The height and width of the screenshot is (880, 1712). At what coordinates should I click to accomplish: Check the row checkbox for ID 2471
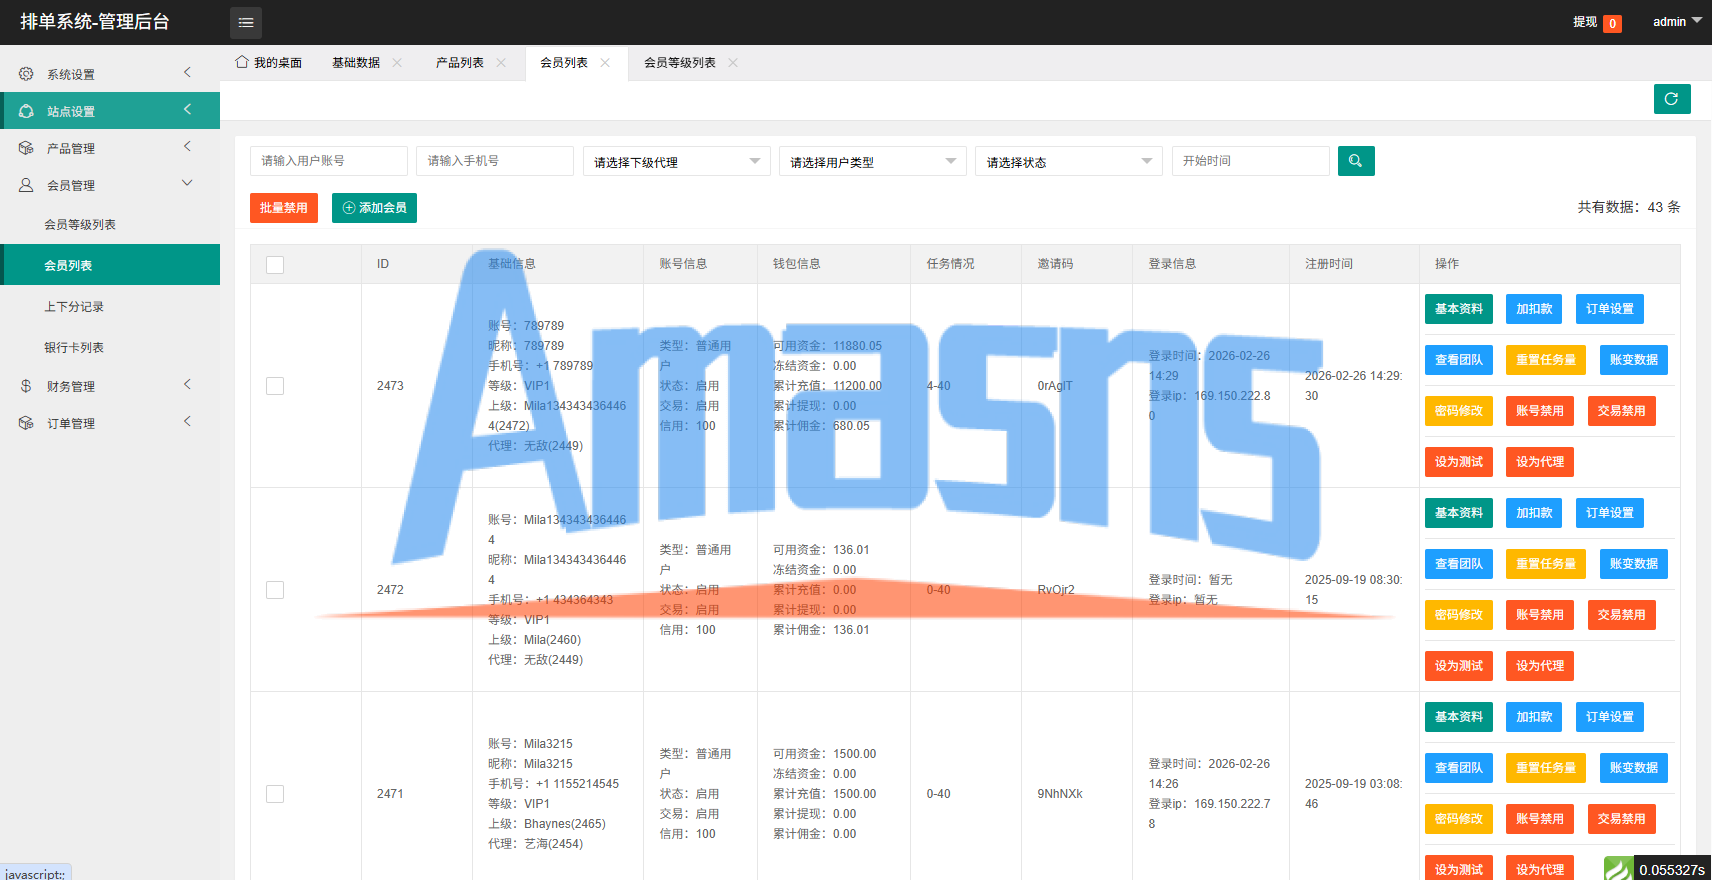pos(275,794)
